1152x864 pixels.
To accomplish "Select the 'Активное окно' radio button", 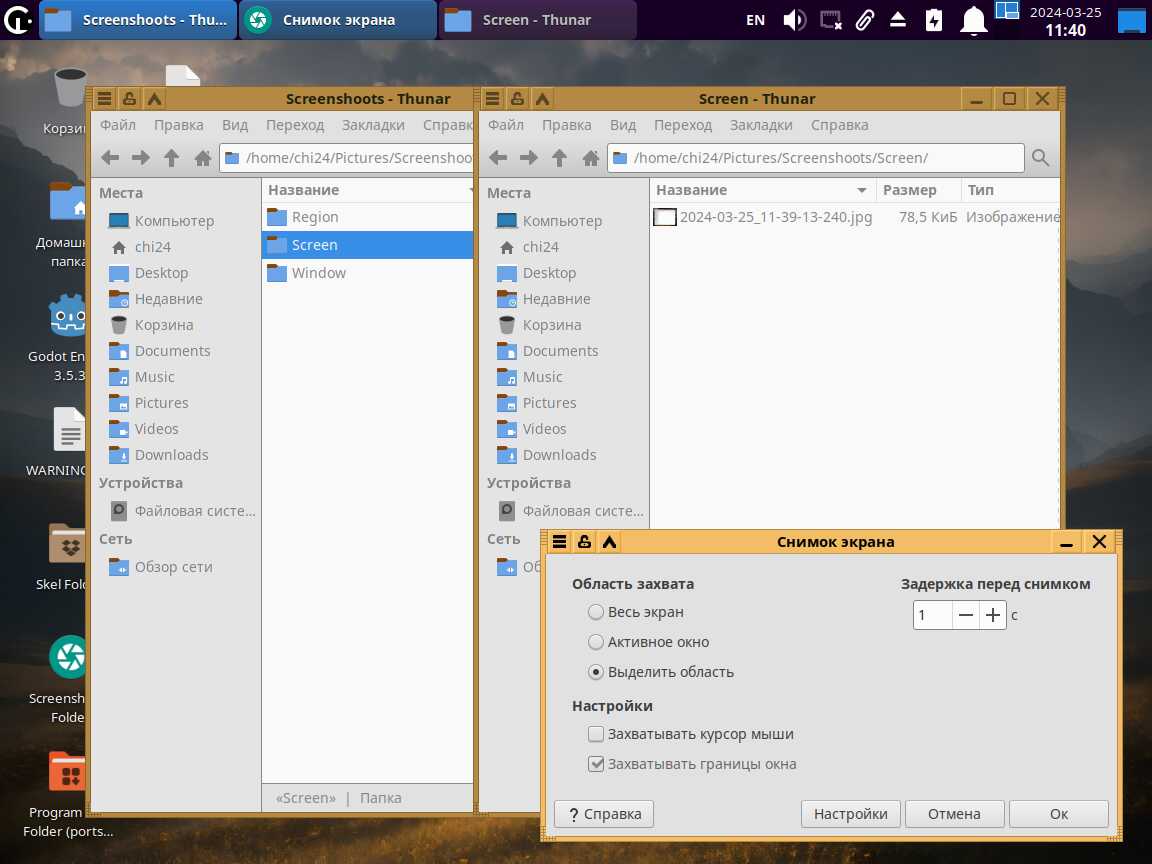I will (596, 642).
